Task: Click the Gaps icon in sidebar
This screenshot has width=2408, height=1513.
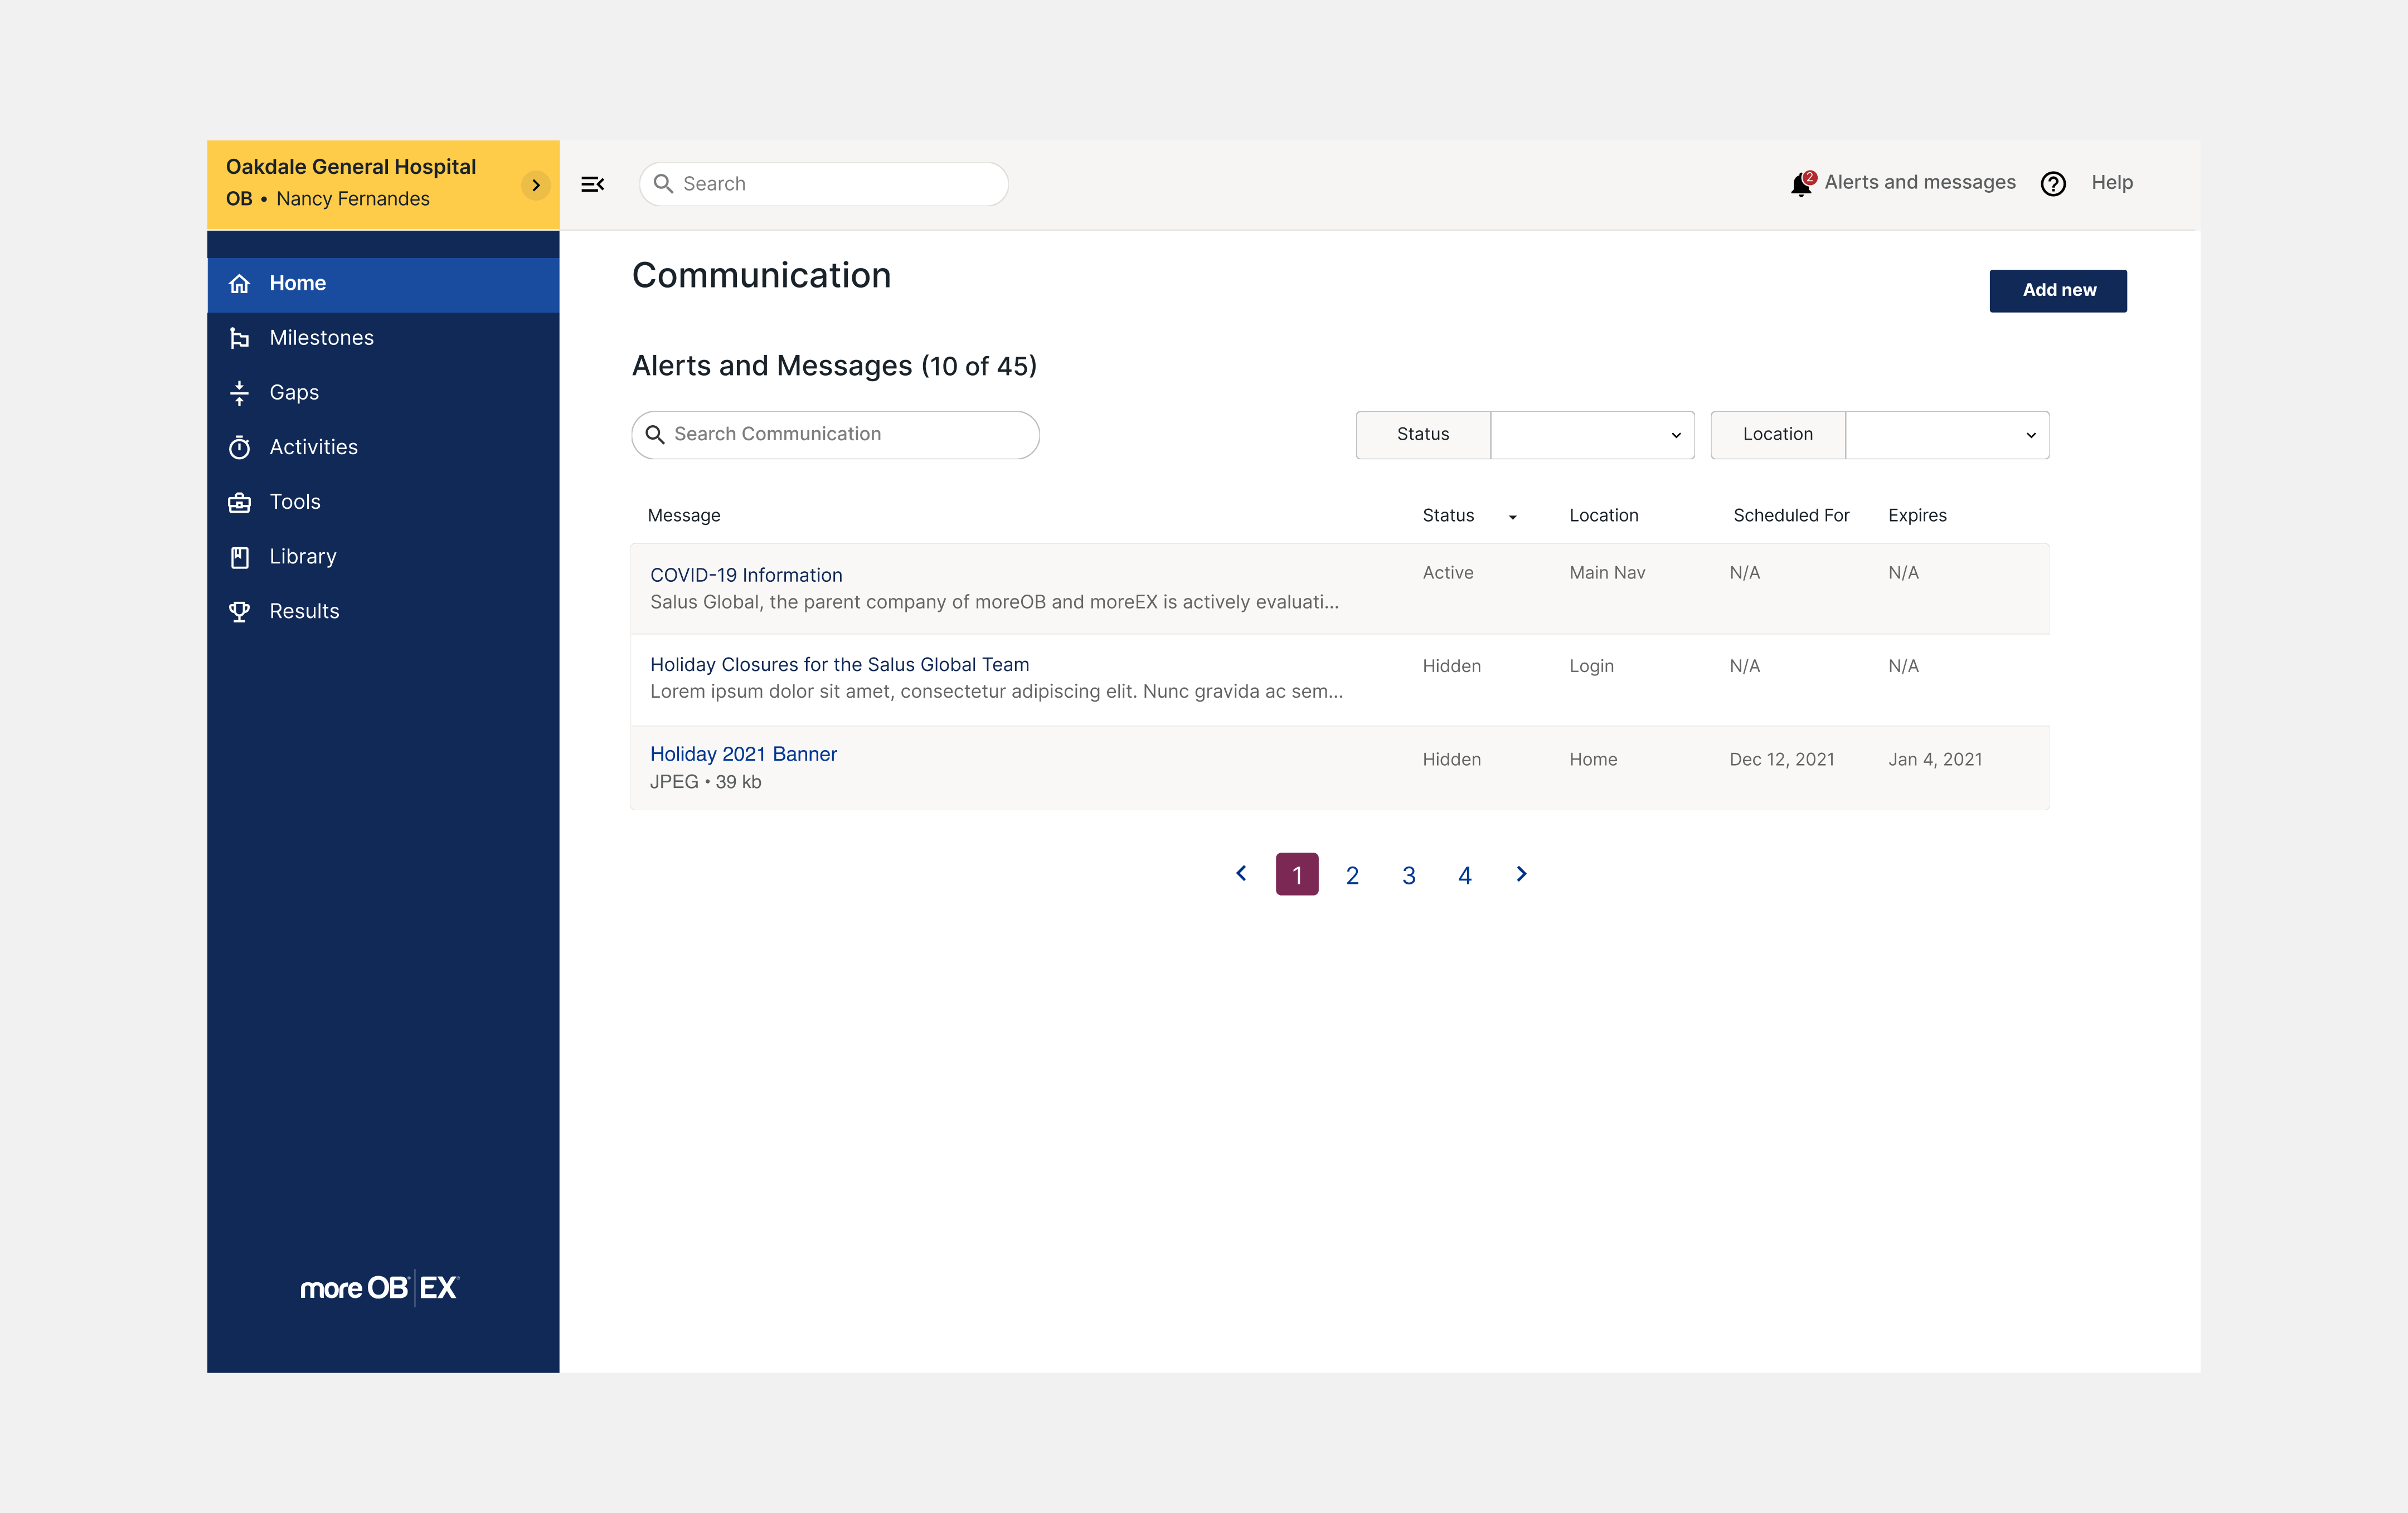Action: pyautogui.click(x=239, y=393)
